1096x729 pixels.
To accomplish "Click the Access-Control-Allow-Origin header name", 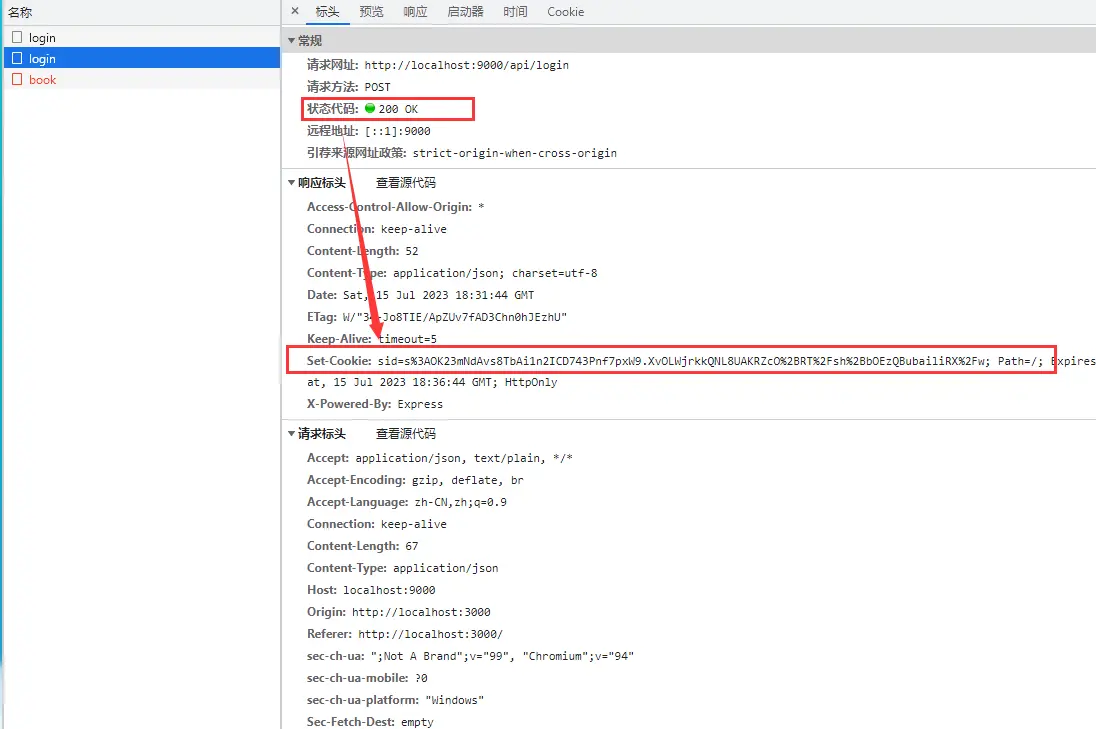I will tap(389, 207).
